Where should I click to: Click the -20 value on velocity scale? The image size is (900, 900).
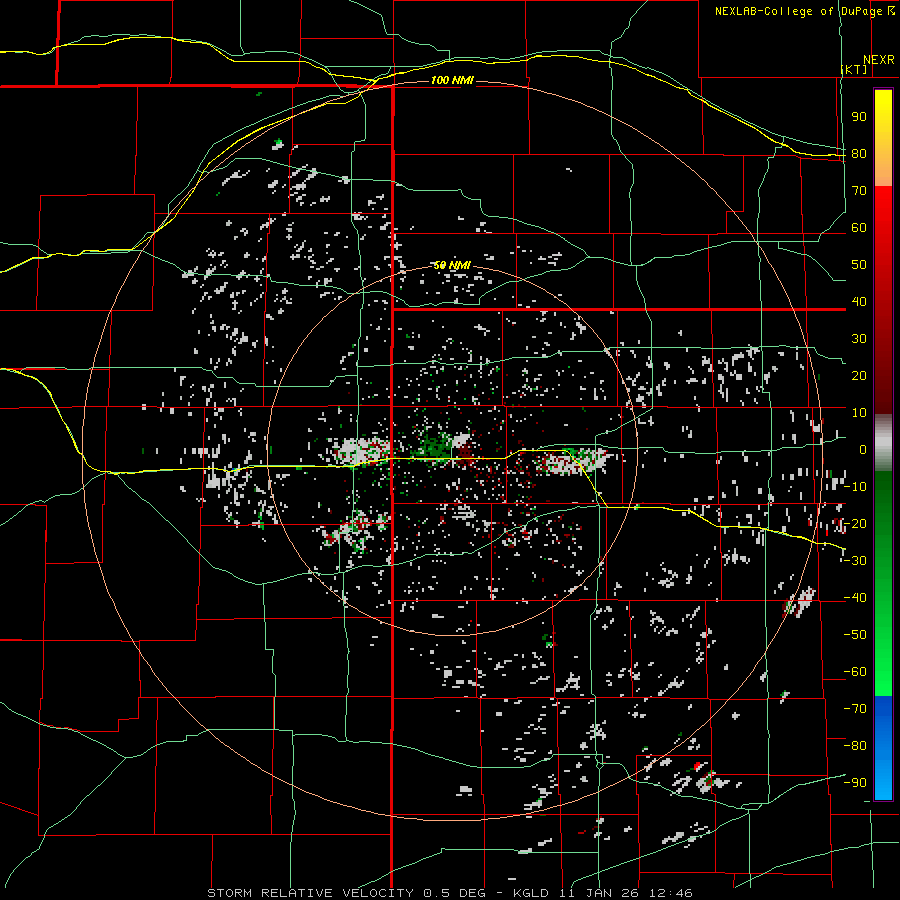855,524
